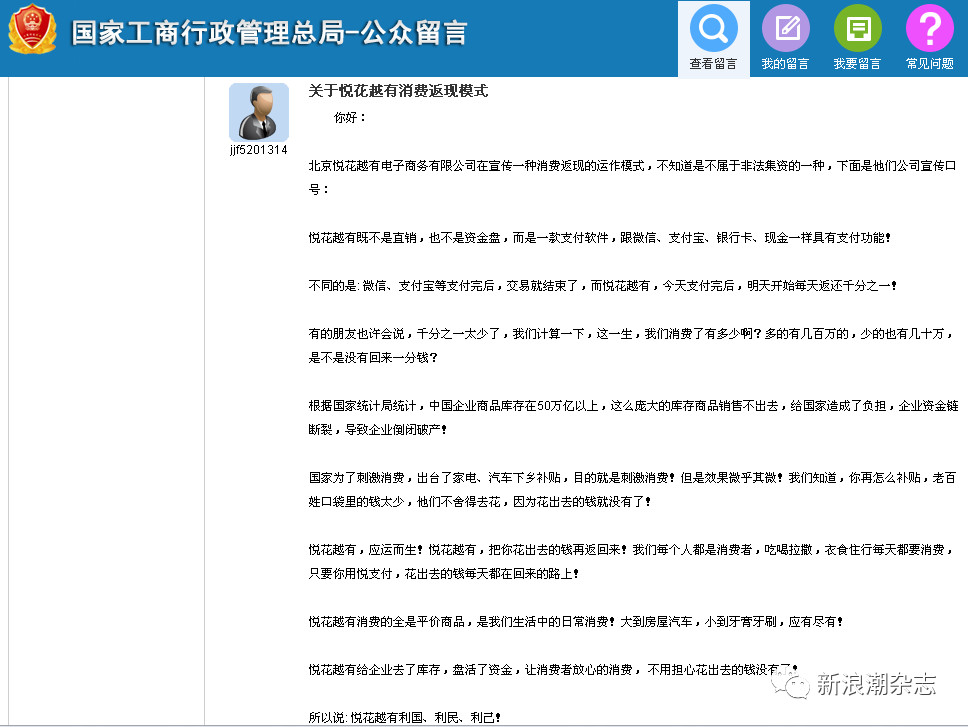Click message title 关于悦花越有消费返现模式

[x=398, y=91]
